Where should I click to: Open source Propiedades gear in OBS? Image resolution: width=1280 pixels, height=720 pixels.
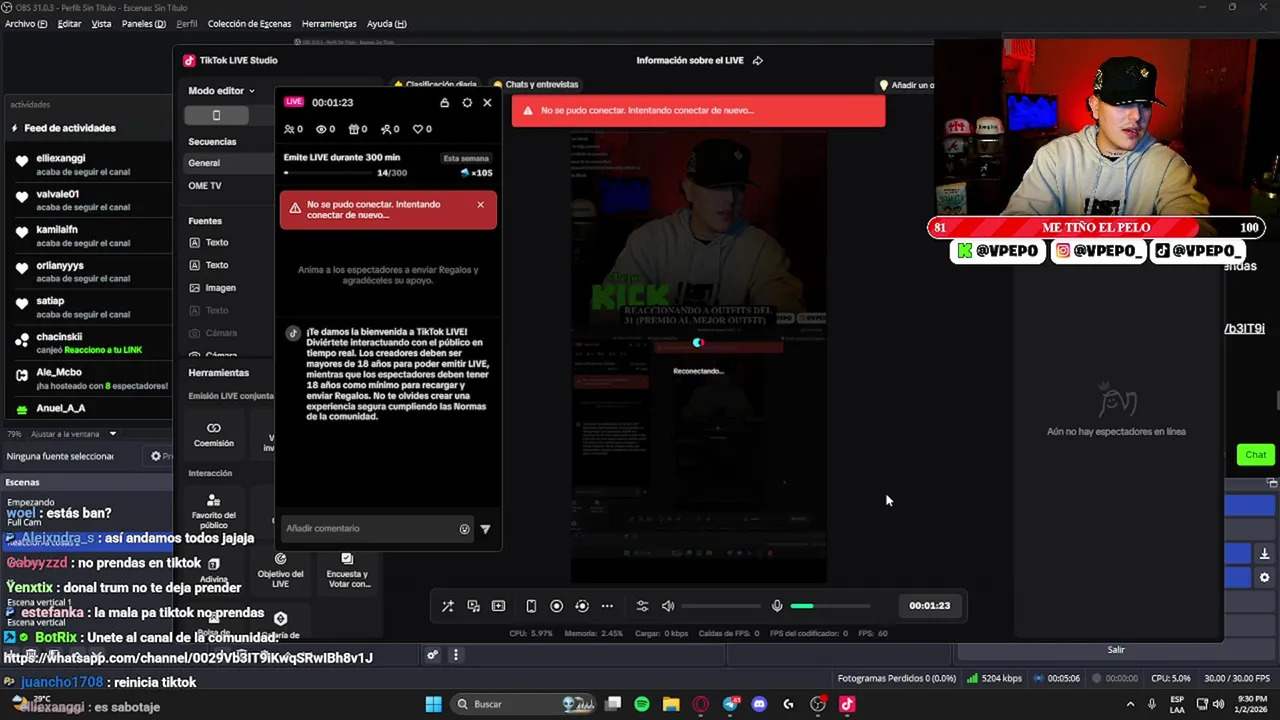tap(156, 456)
